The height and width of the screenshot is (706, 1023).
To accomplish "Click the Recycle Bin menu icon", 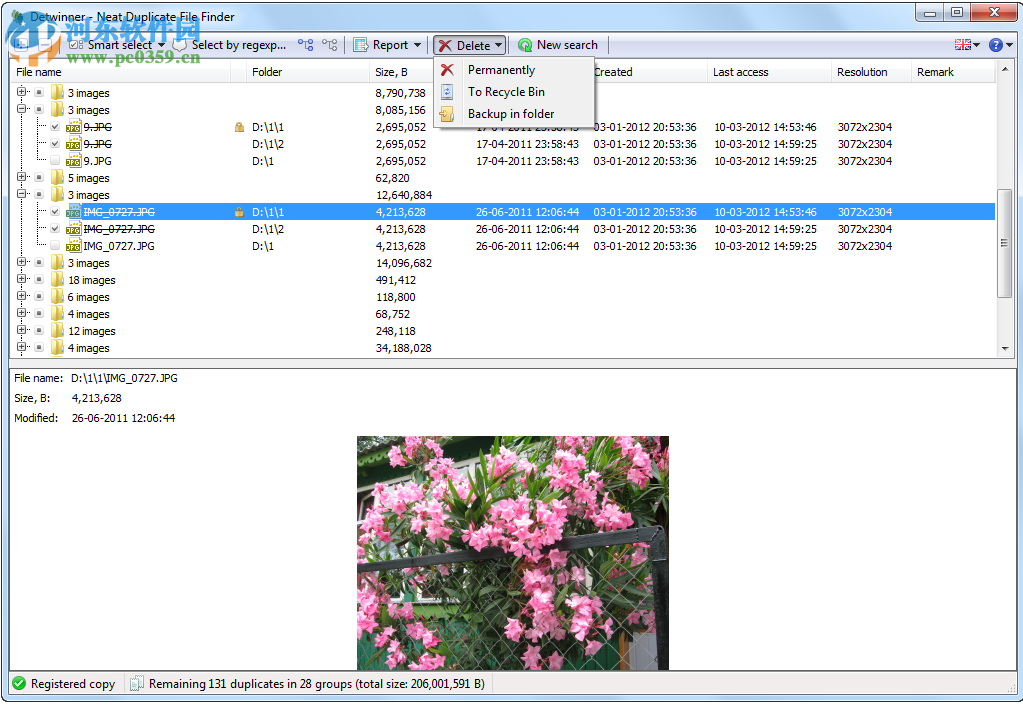I will point(447,92).
